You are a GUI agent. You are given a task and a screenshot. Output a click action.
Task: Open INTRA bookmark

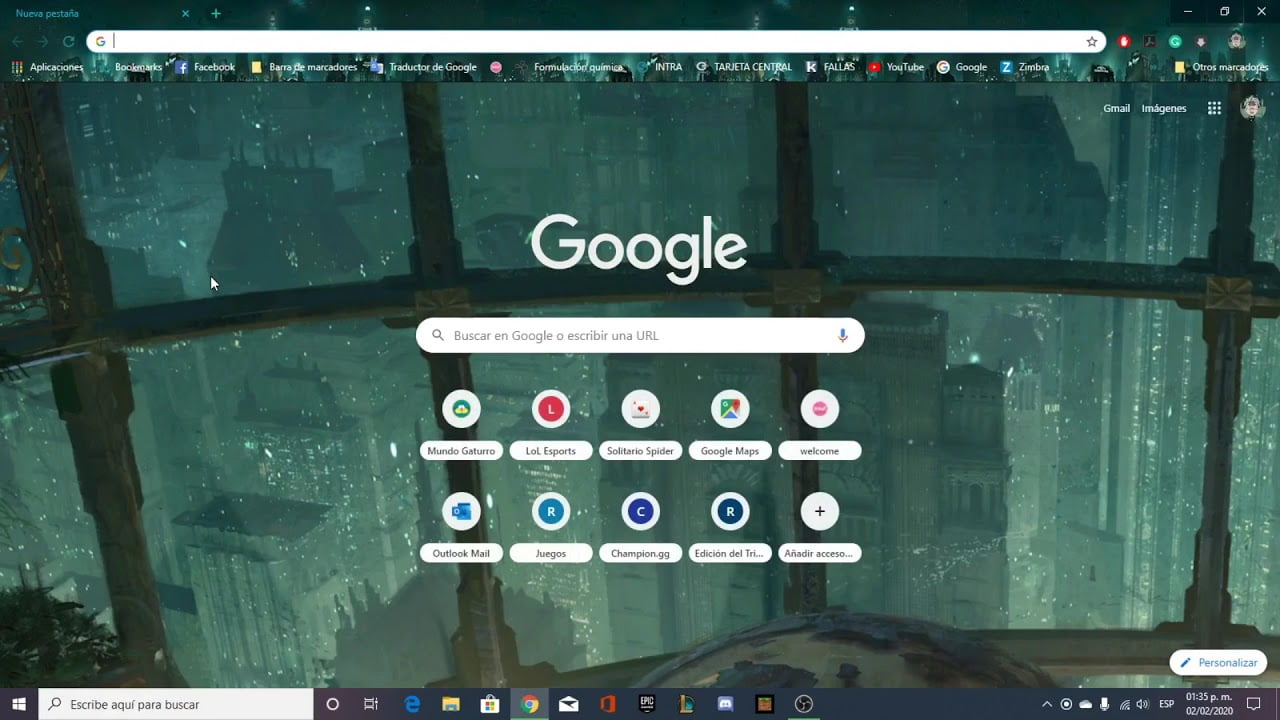(659, 67)
